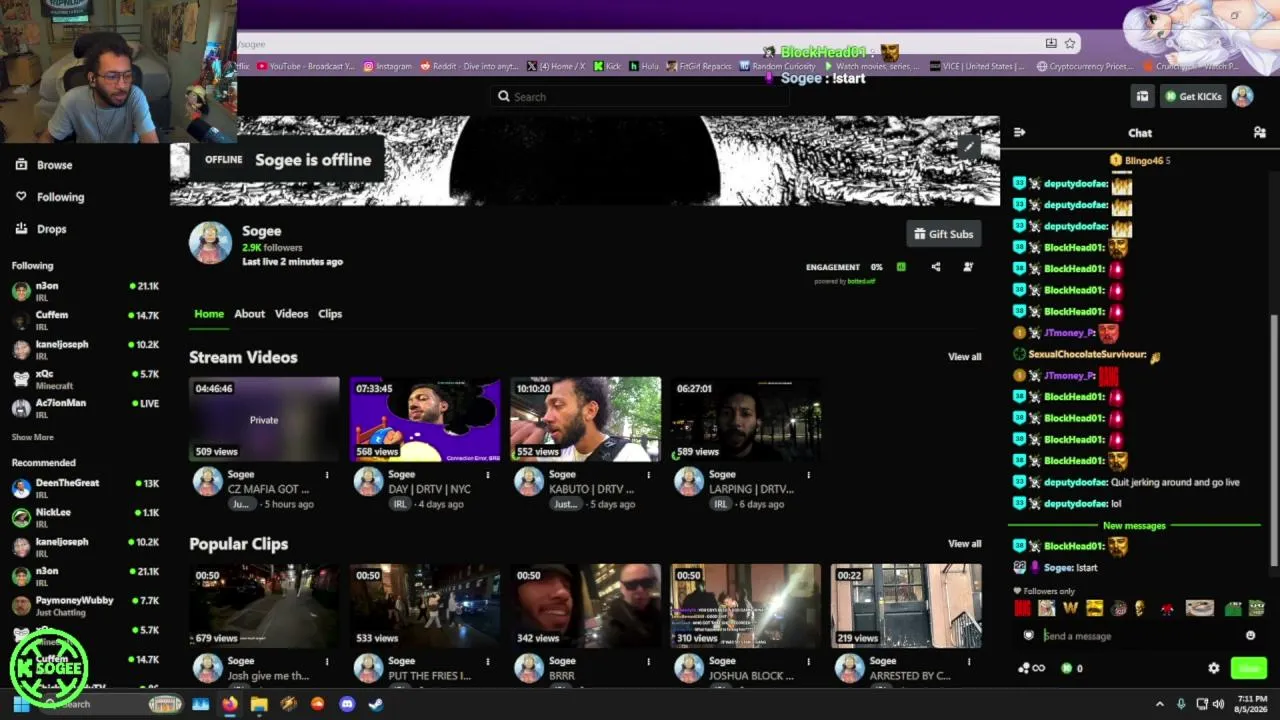Open the Instagram bookmark
This screenshot has height=720, width=1280.
[x=388, y=66]
